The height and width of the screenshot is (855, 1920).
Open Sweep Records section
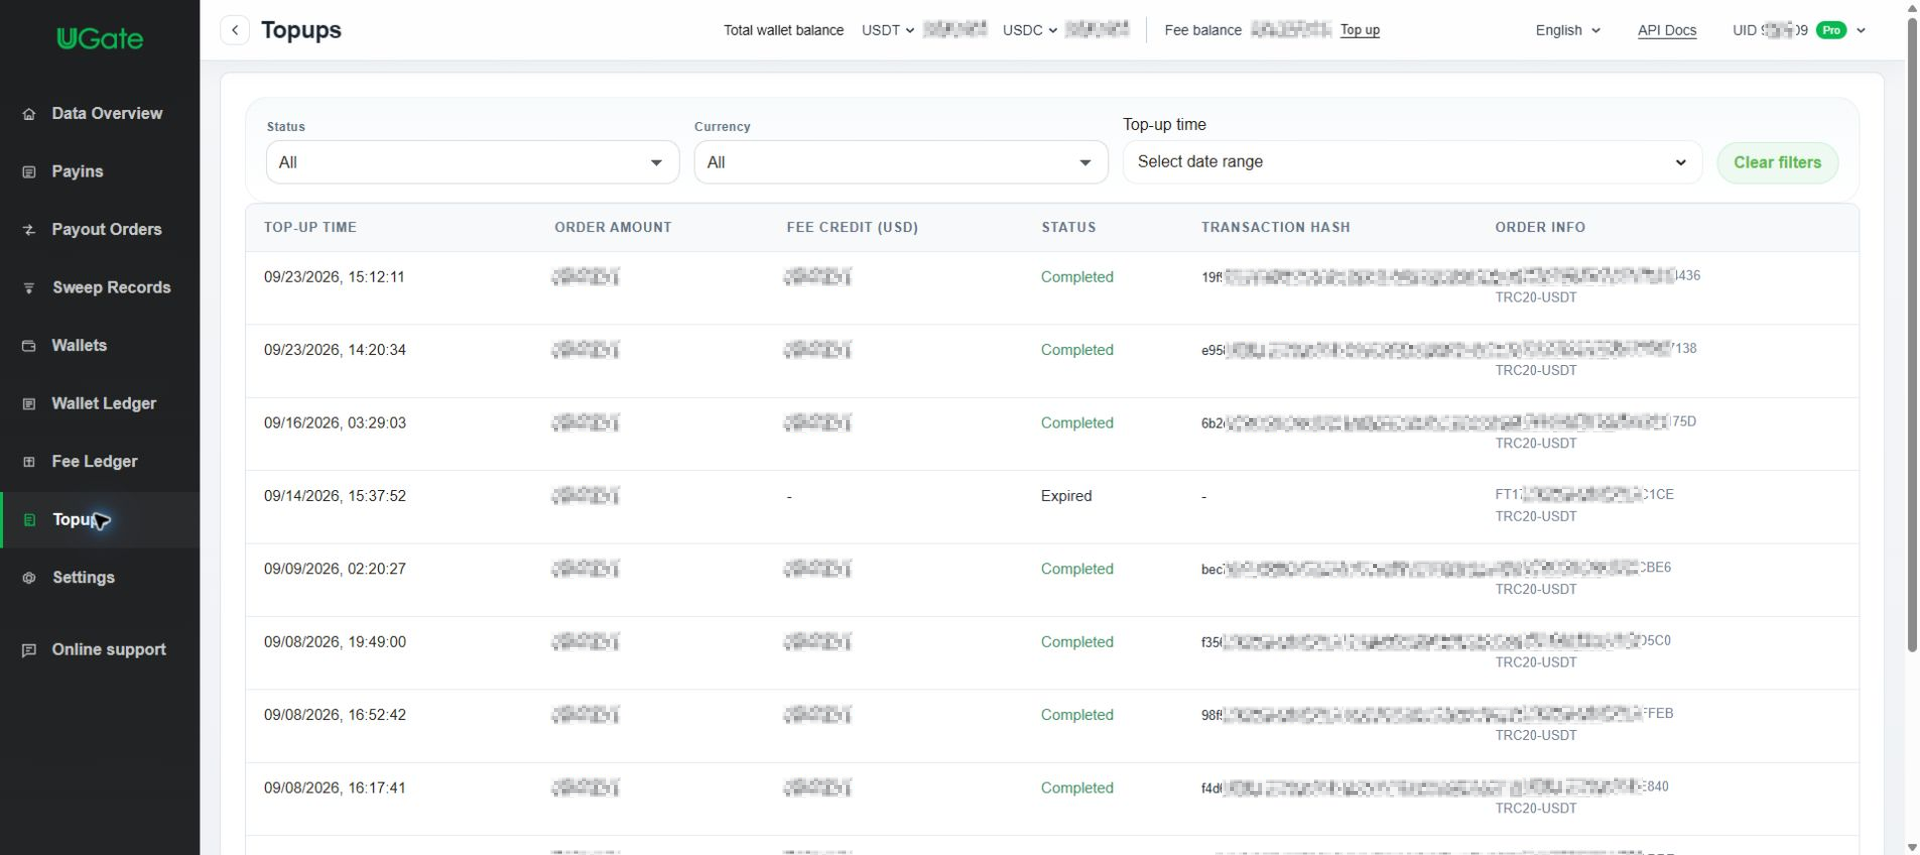[112, 288]
